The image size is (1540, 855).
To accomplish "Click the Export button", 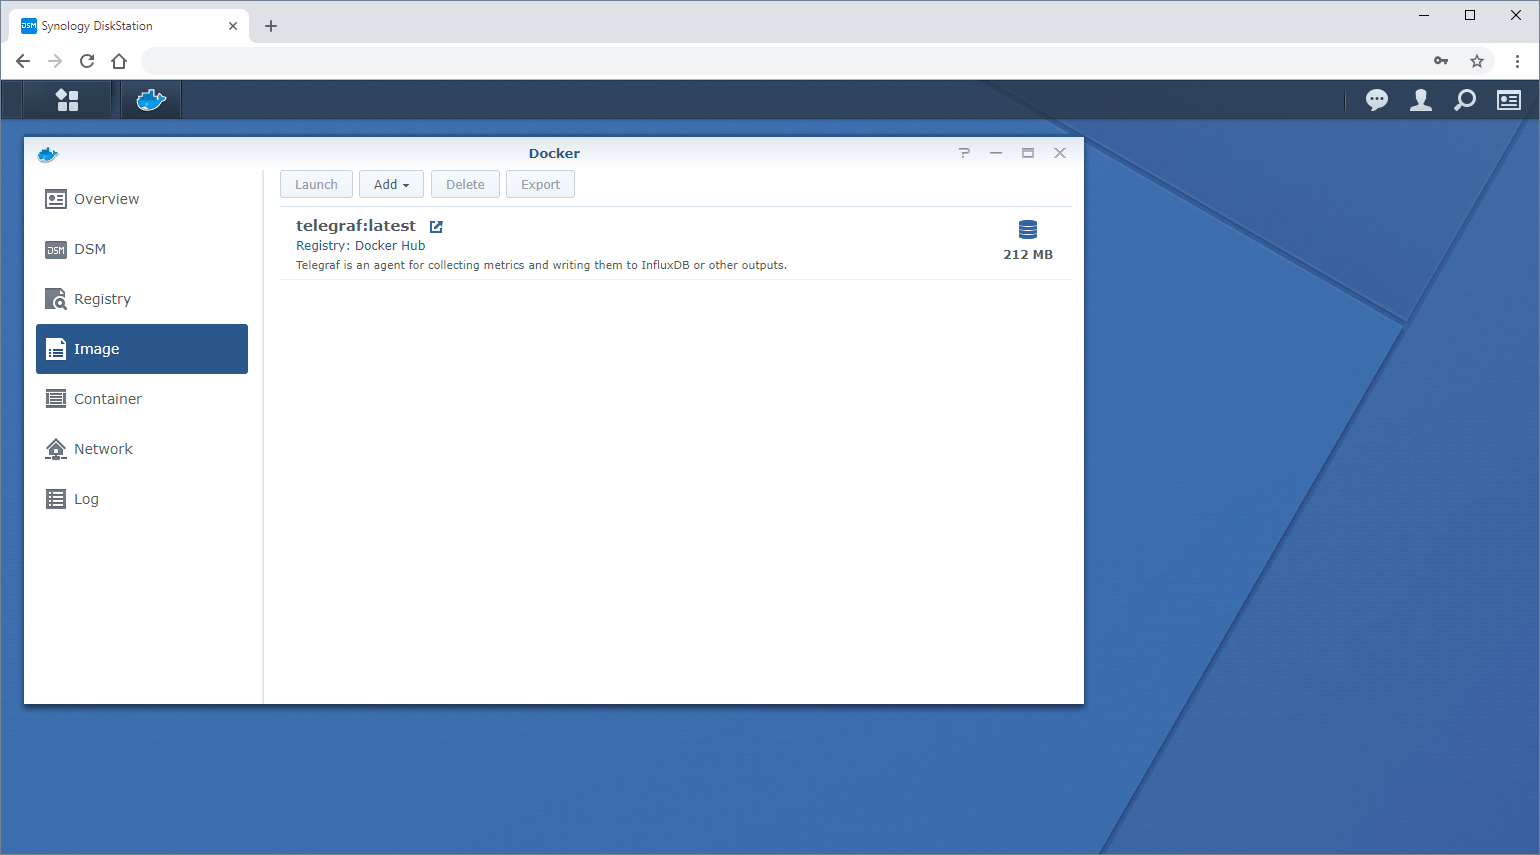I will [540, 184].
